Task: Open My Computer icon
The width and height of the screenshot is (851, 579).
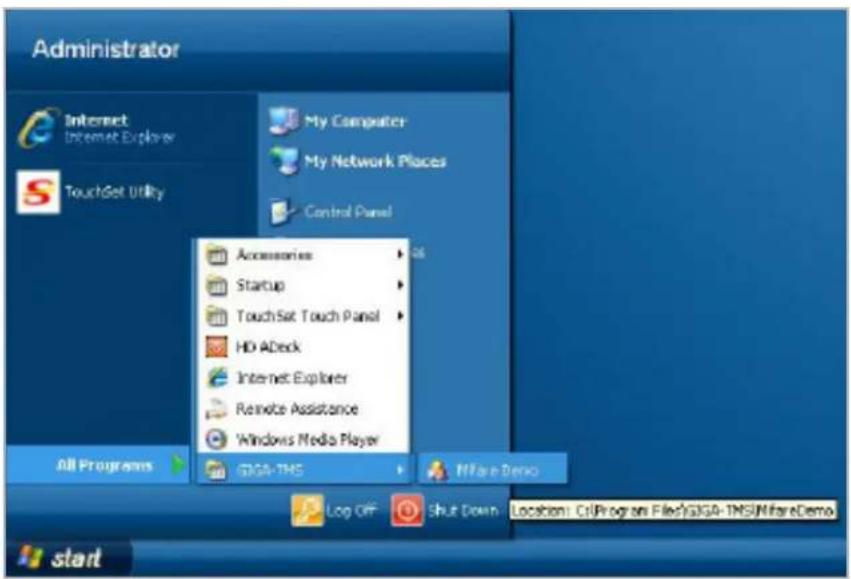Action: [283, 120]
